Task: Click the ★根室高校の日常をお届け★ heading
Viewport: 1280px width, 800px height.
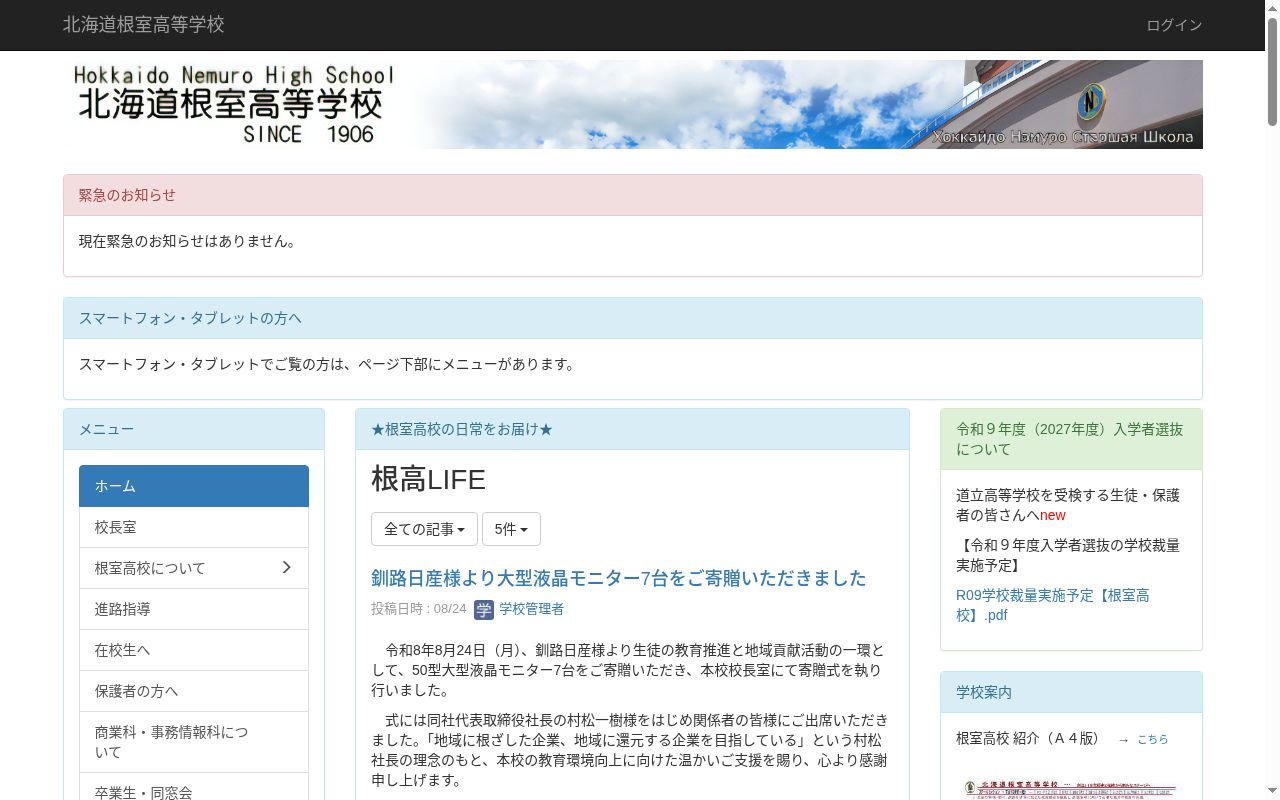Action: [x=633, y=429]
